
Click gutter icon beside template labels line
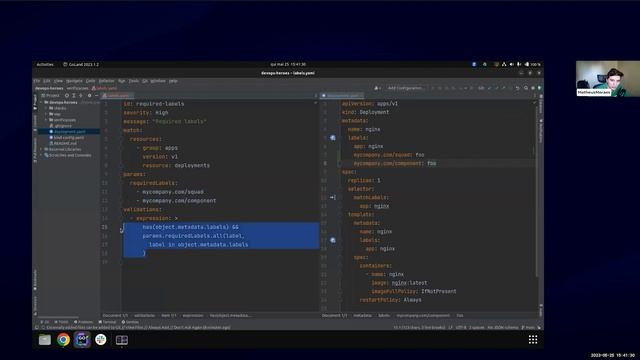point(333,240)
